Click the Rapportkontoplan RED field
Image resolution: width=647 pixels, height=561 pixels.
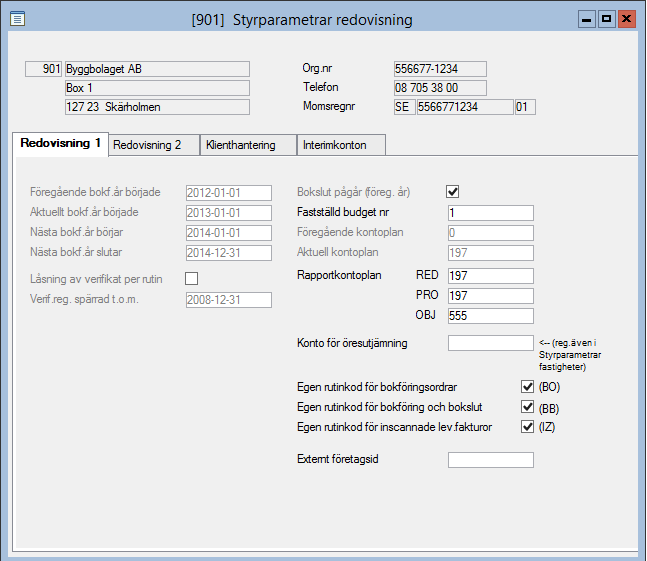[x=491, y=276]
